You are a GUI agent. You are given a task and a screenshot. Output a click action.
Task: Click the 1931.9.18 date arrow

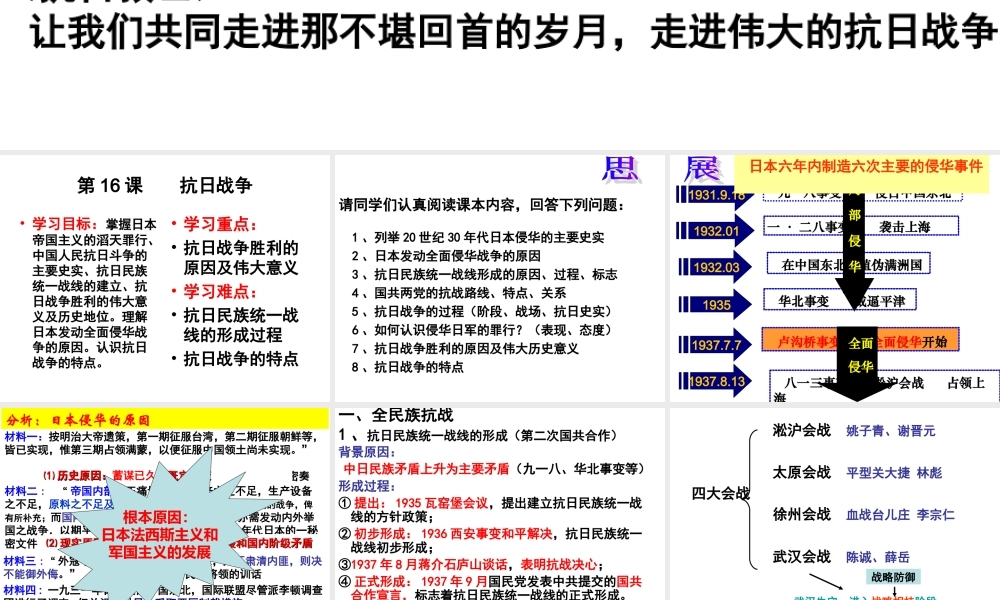[x=714, y=194]
